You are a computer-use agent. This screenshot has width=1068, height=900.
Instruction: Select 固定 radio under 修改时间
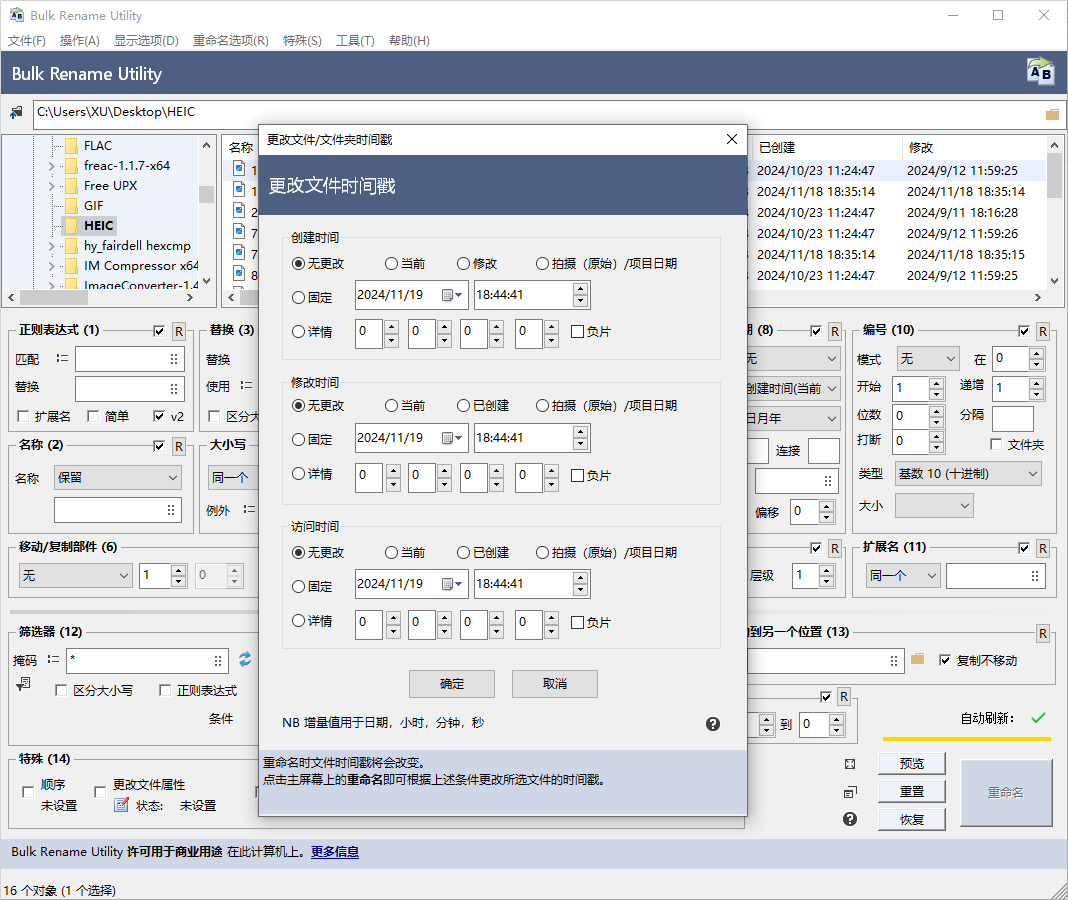click(298, 439)
